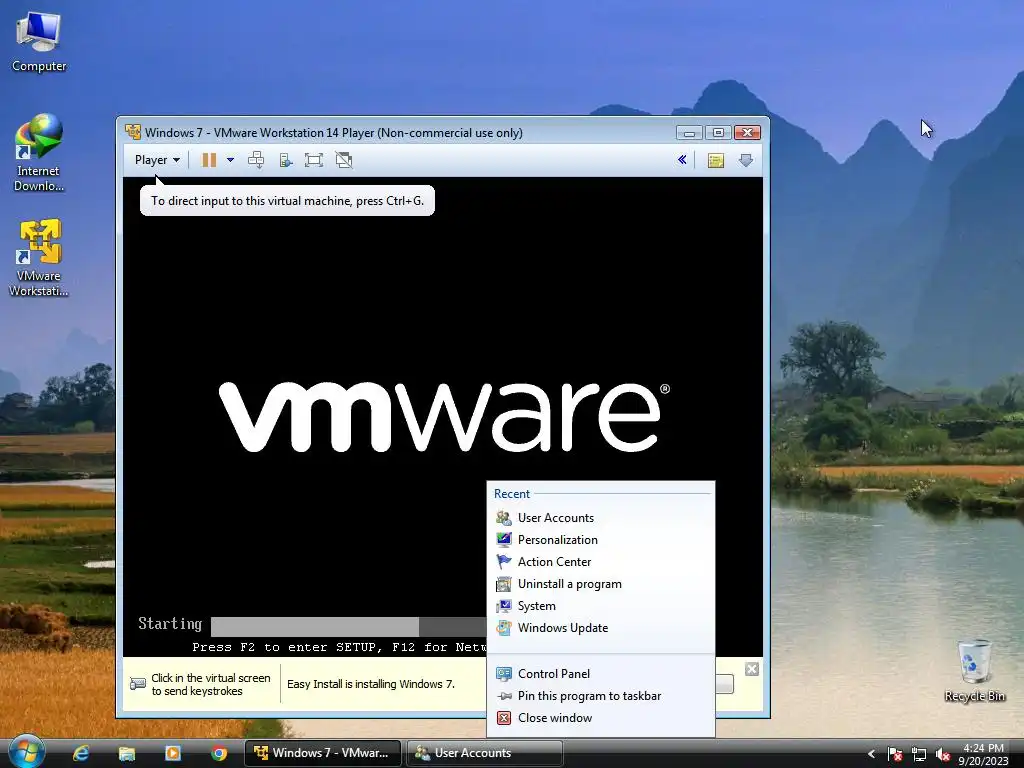This screenshot has width=1024, height=768.
Task: Launch Internet Explorer from taskbar
Action: pos(80,753)
